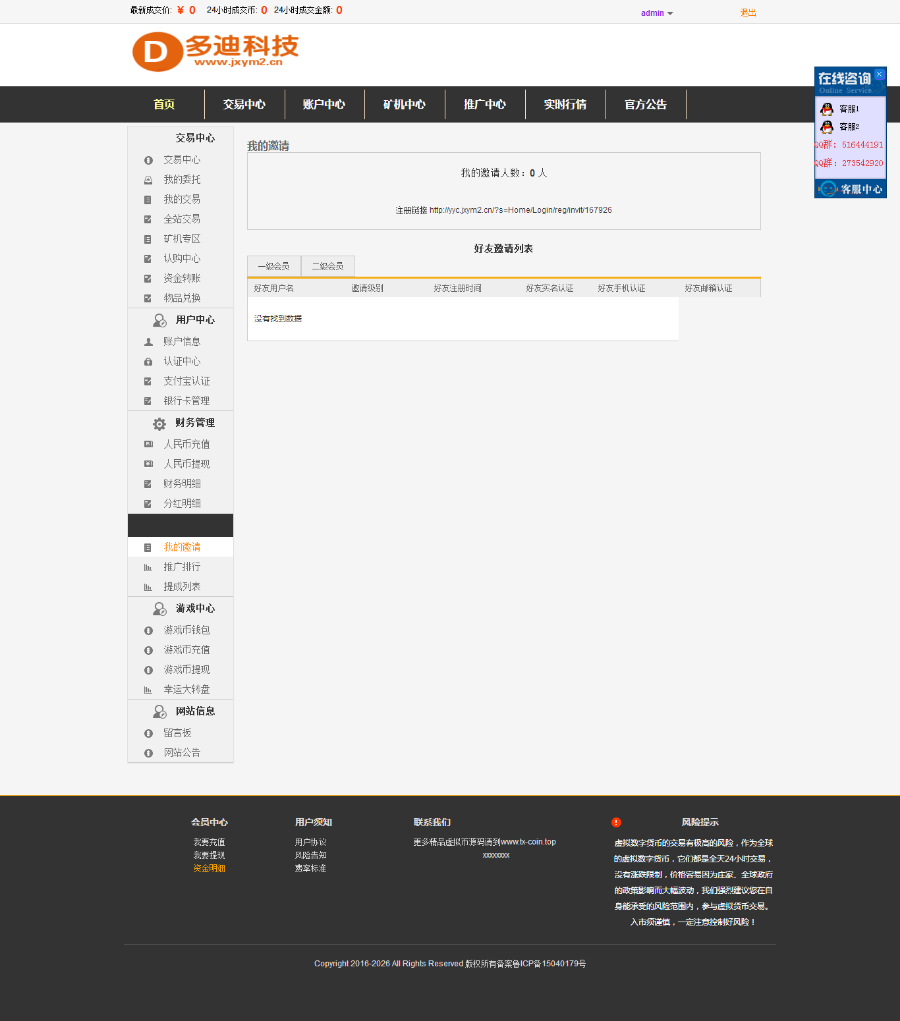The width and height of the screenshot is (900, 1021).
Task: Click the icon beside 分红明细
Action: click(x=148, y=504)
